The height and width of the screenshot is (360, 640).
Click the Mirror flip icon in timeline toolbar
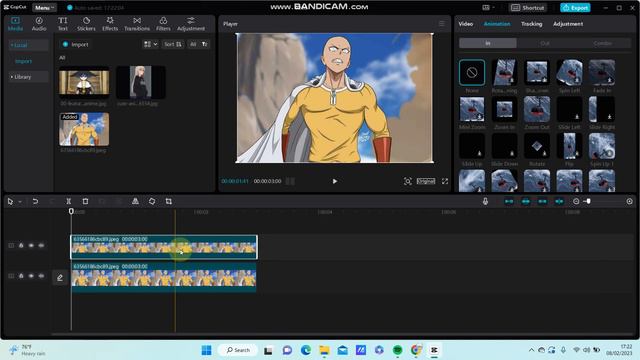(x=135, y=201)
